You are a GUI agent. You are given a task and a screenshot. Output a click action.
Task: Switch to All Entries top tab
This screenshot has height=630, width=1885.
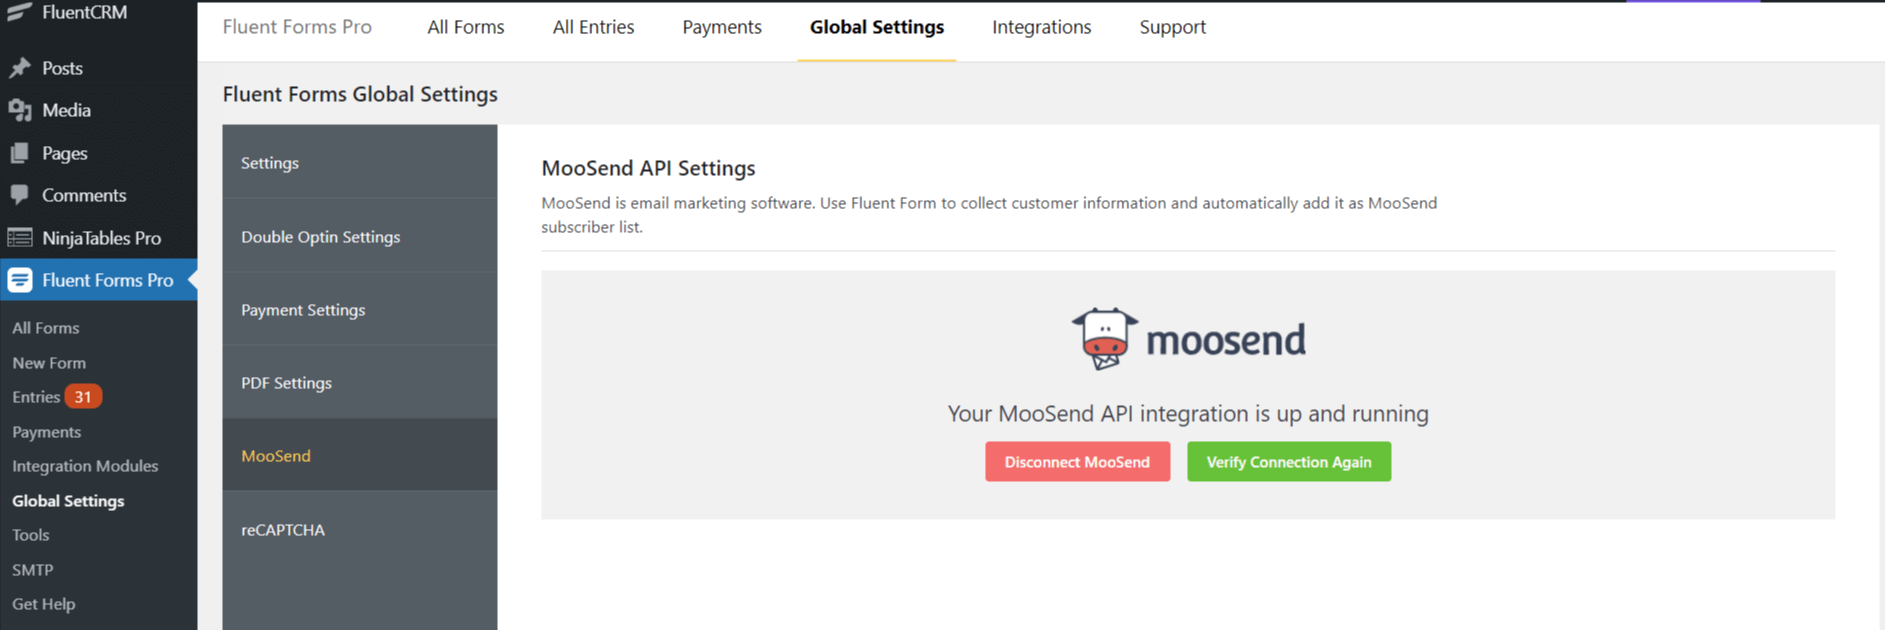tap(593, 27)
